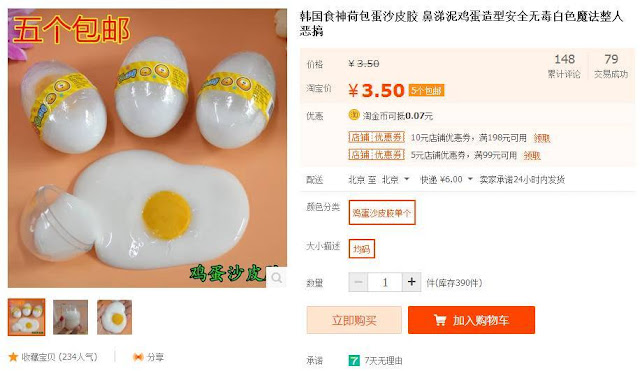The width and height of the screenshot is (640, 371).
Task: Claim the 10元 store coupon via 领取
Action: tap(542, 138)
